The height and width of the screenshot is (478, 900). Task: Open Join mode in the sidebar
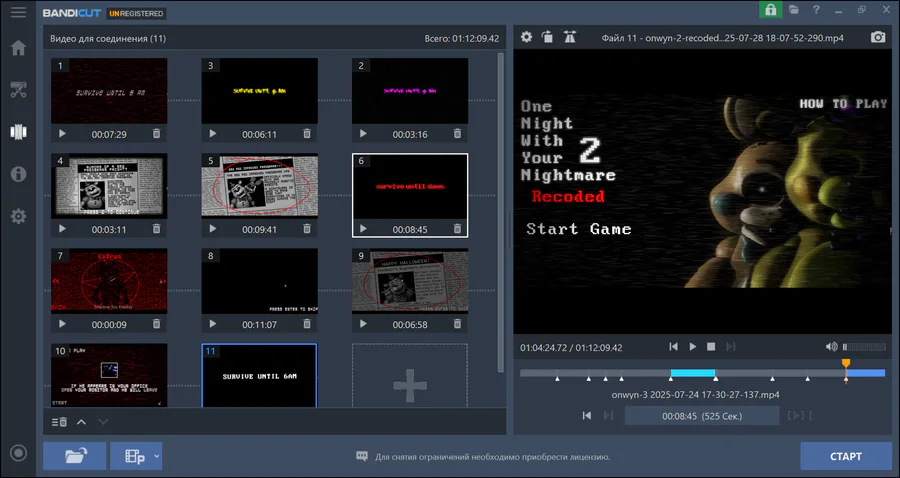[18, 132]
